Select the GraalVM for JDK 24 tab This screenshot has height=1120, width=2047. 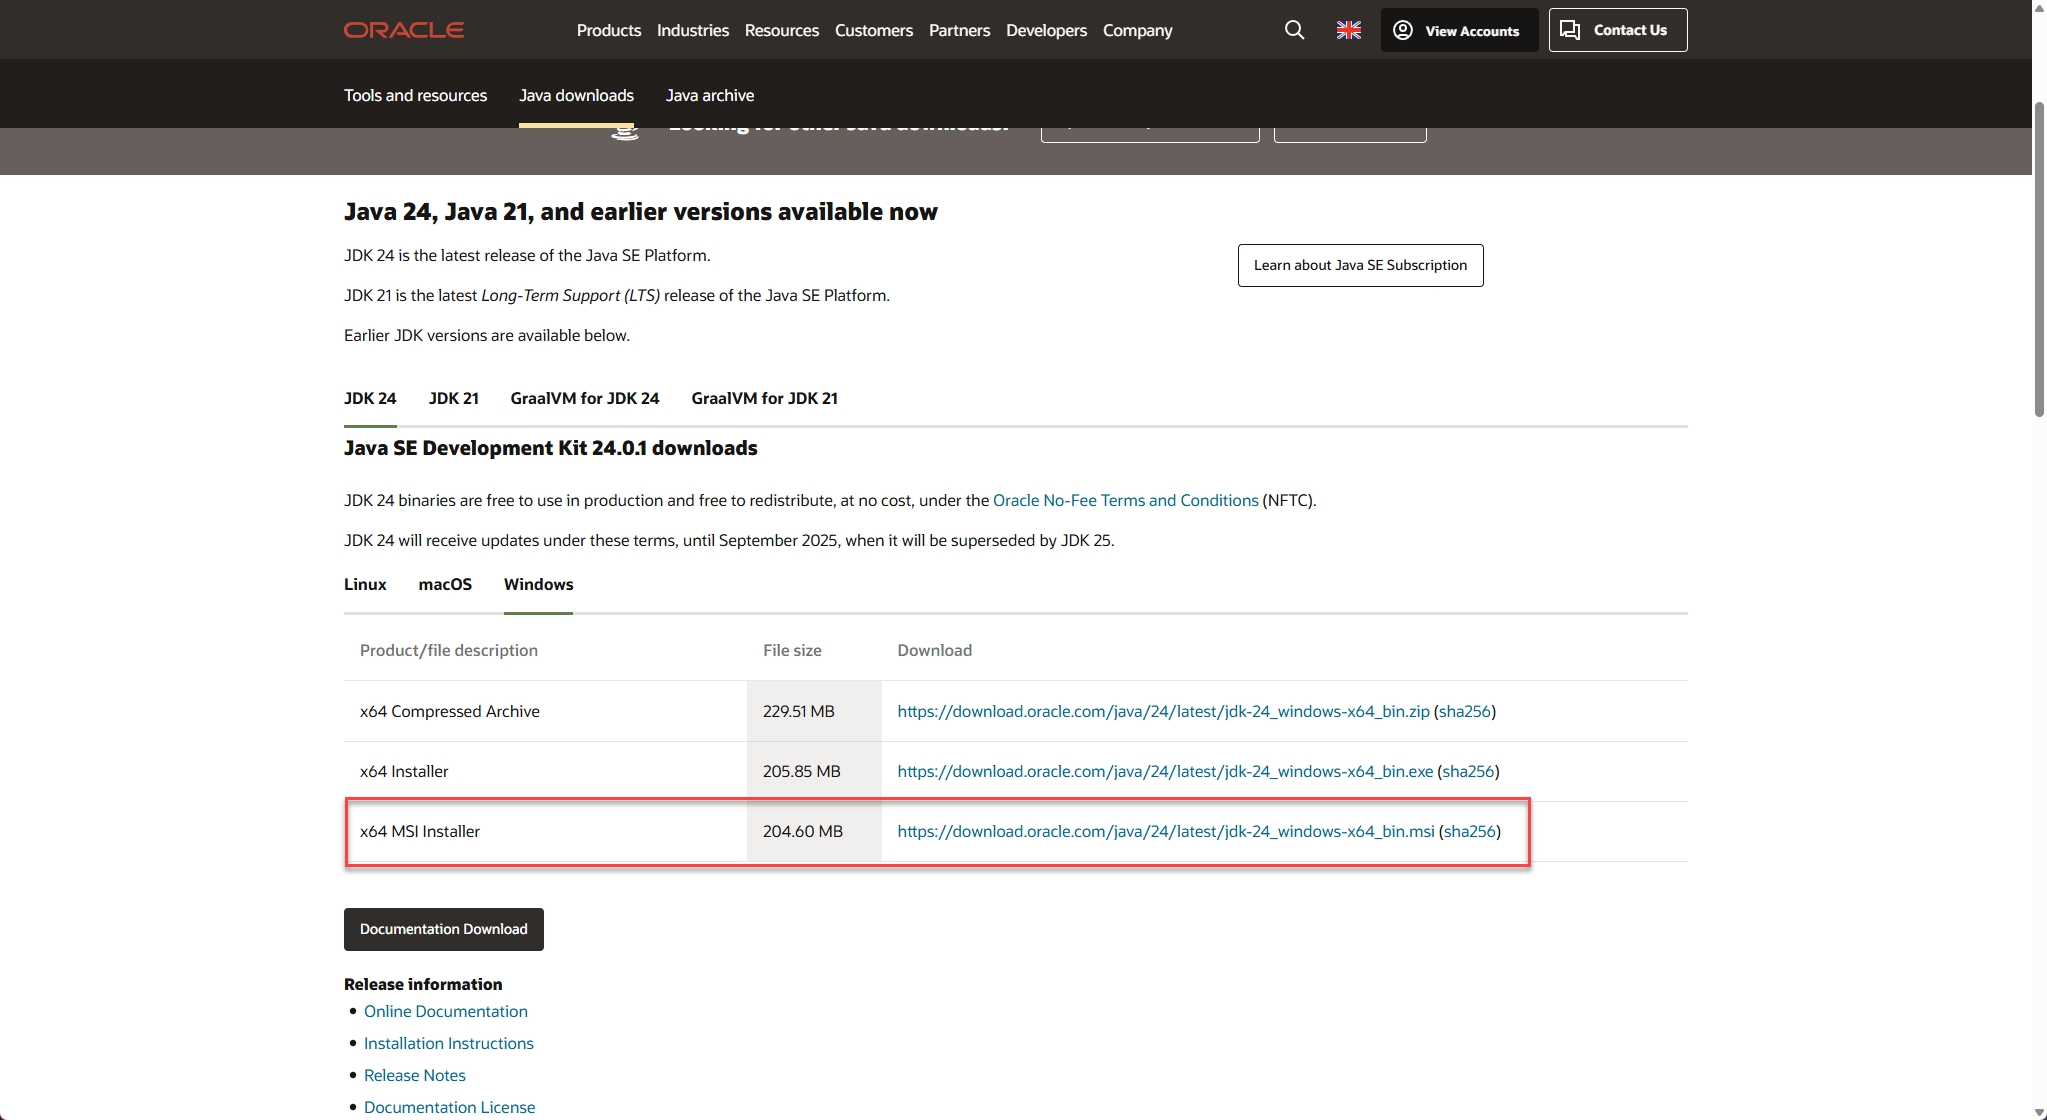(584, 398)
